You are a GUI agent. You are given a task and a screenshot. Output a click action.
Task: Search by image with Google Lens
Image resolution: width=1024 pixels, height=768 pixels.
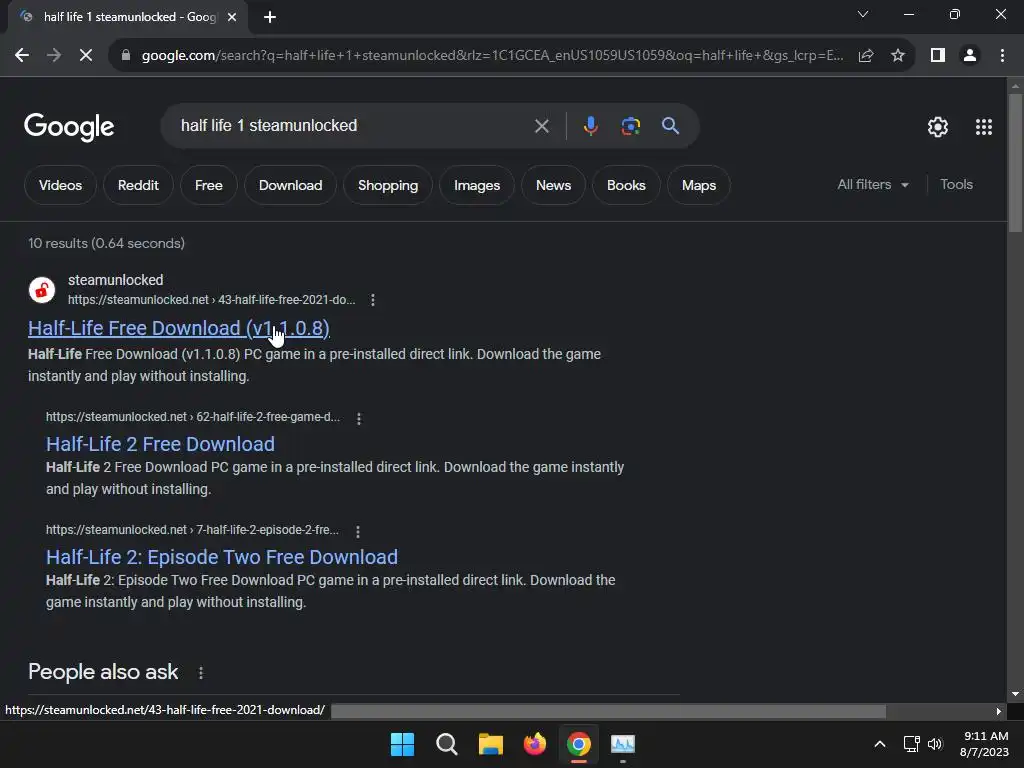click(x=630, y=125)
